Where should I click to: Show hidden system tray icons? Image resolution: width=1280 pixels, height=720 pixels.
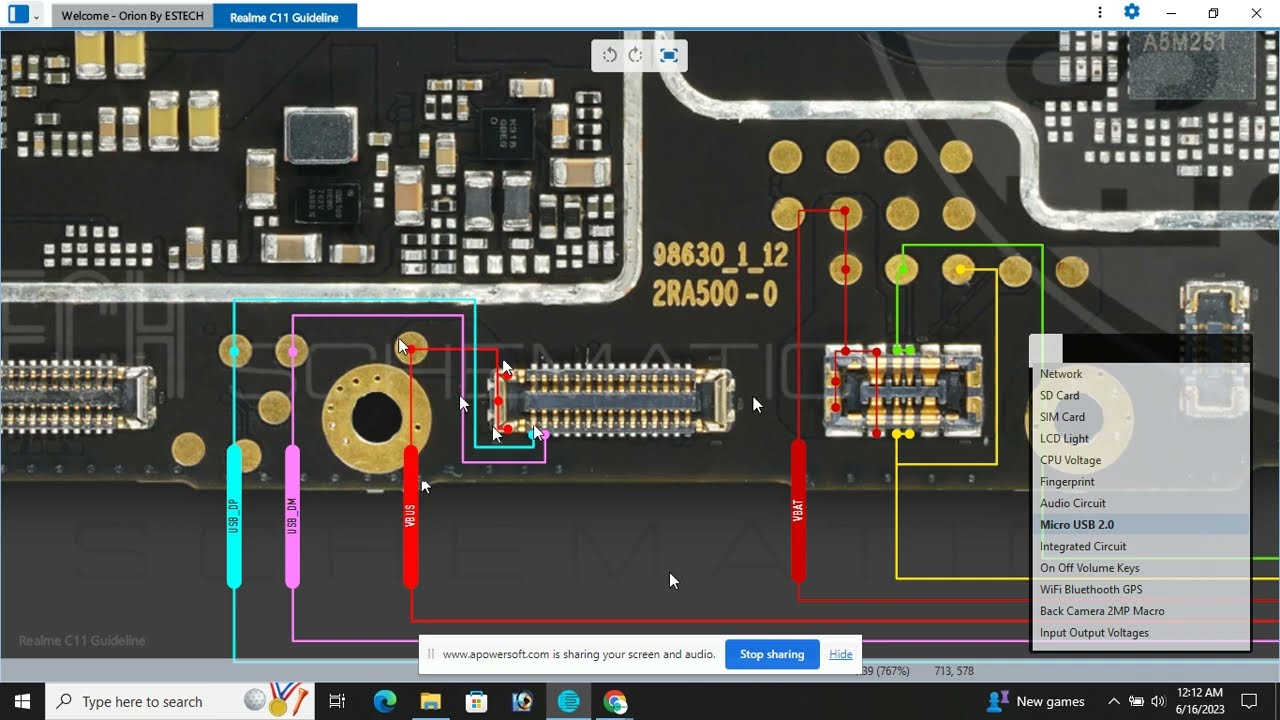point(1114,701)
